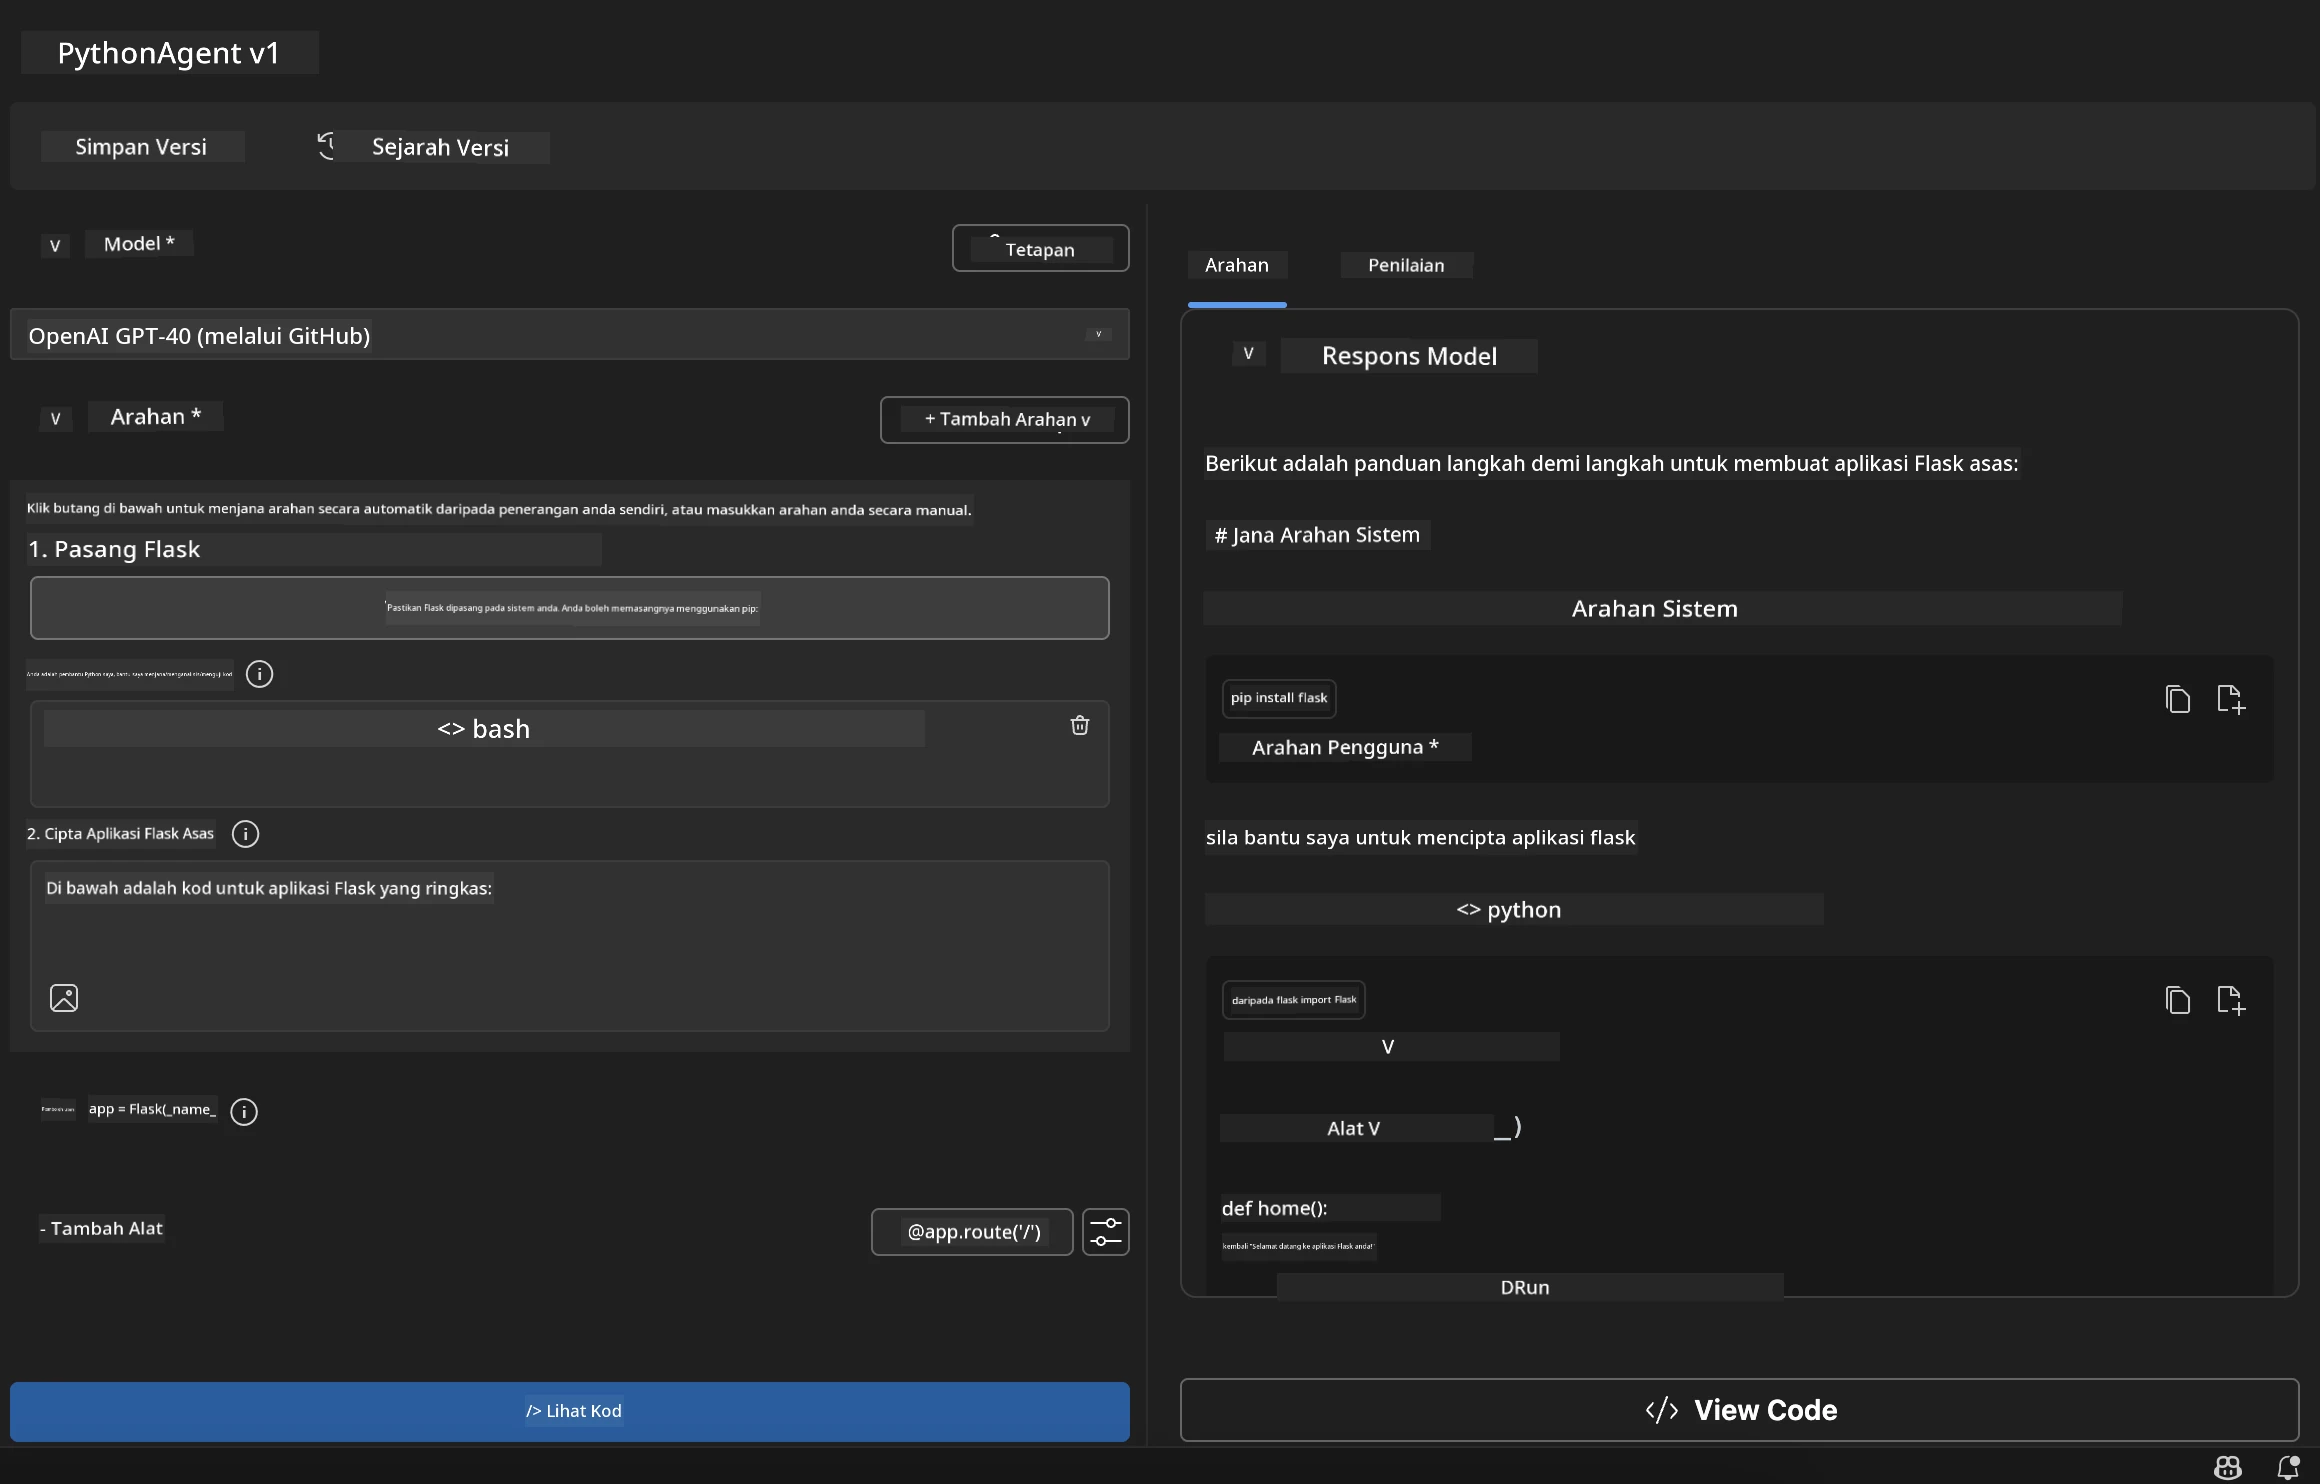The height and width of the screenshot is (1484, 2320).
Task: Click the View Code button
Action: [x=1740, y=1410]
